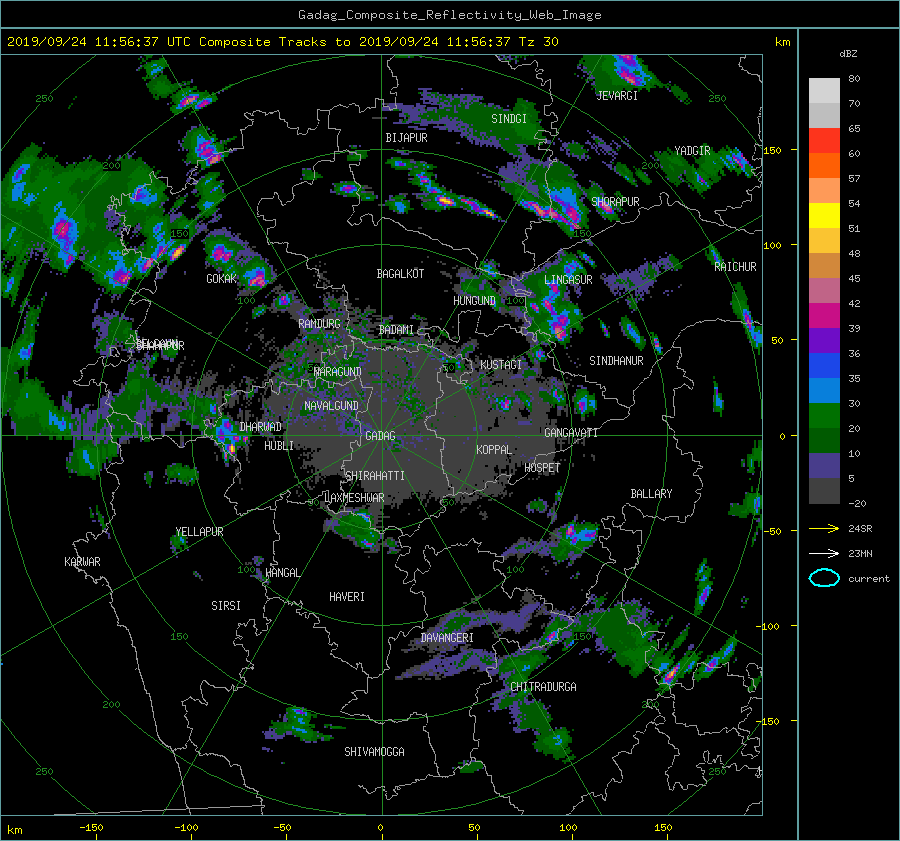Click the BADAMI city label
This screenshot has width=900, height=841.
(396, 330)
